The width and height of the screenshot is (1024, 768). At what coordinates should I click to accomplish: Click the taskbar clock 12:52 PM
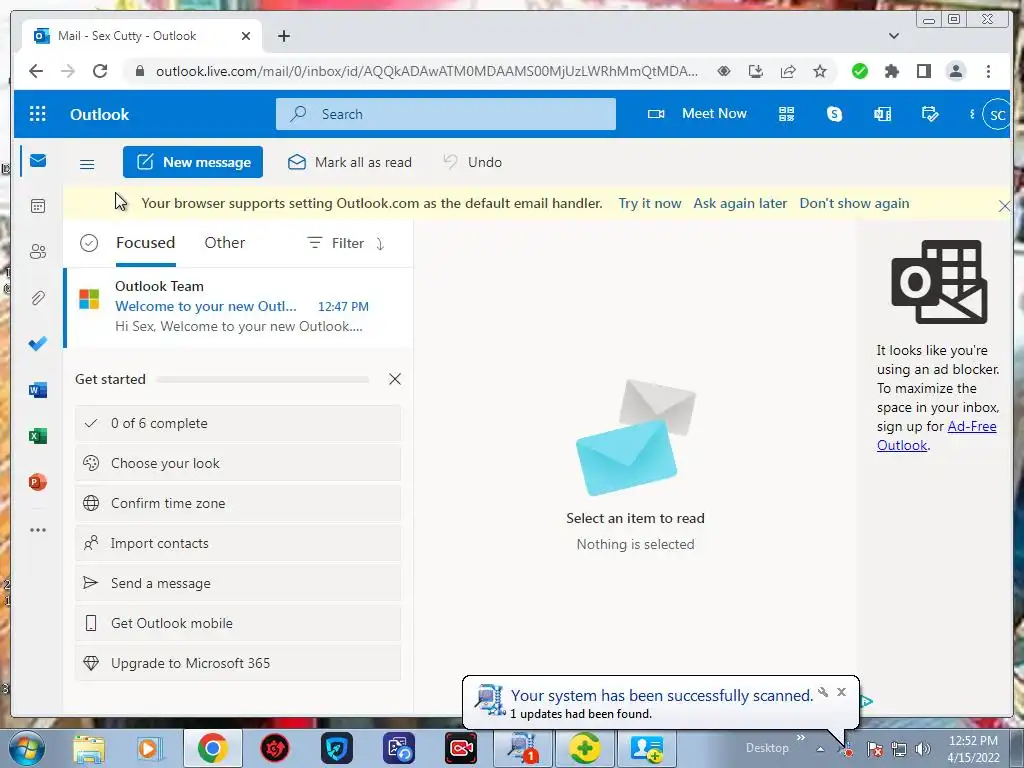(973, 741)
